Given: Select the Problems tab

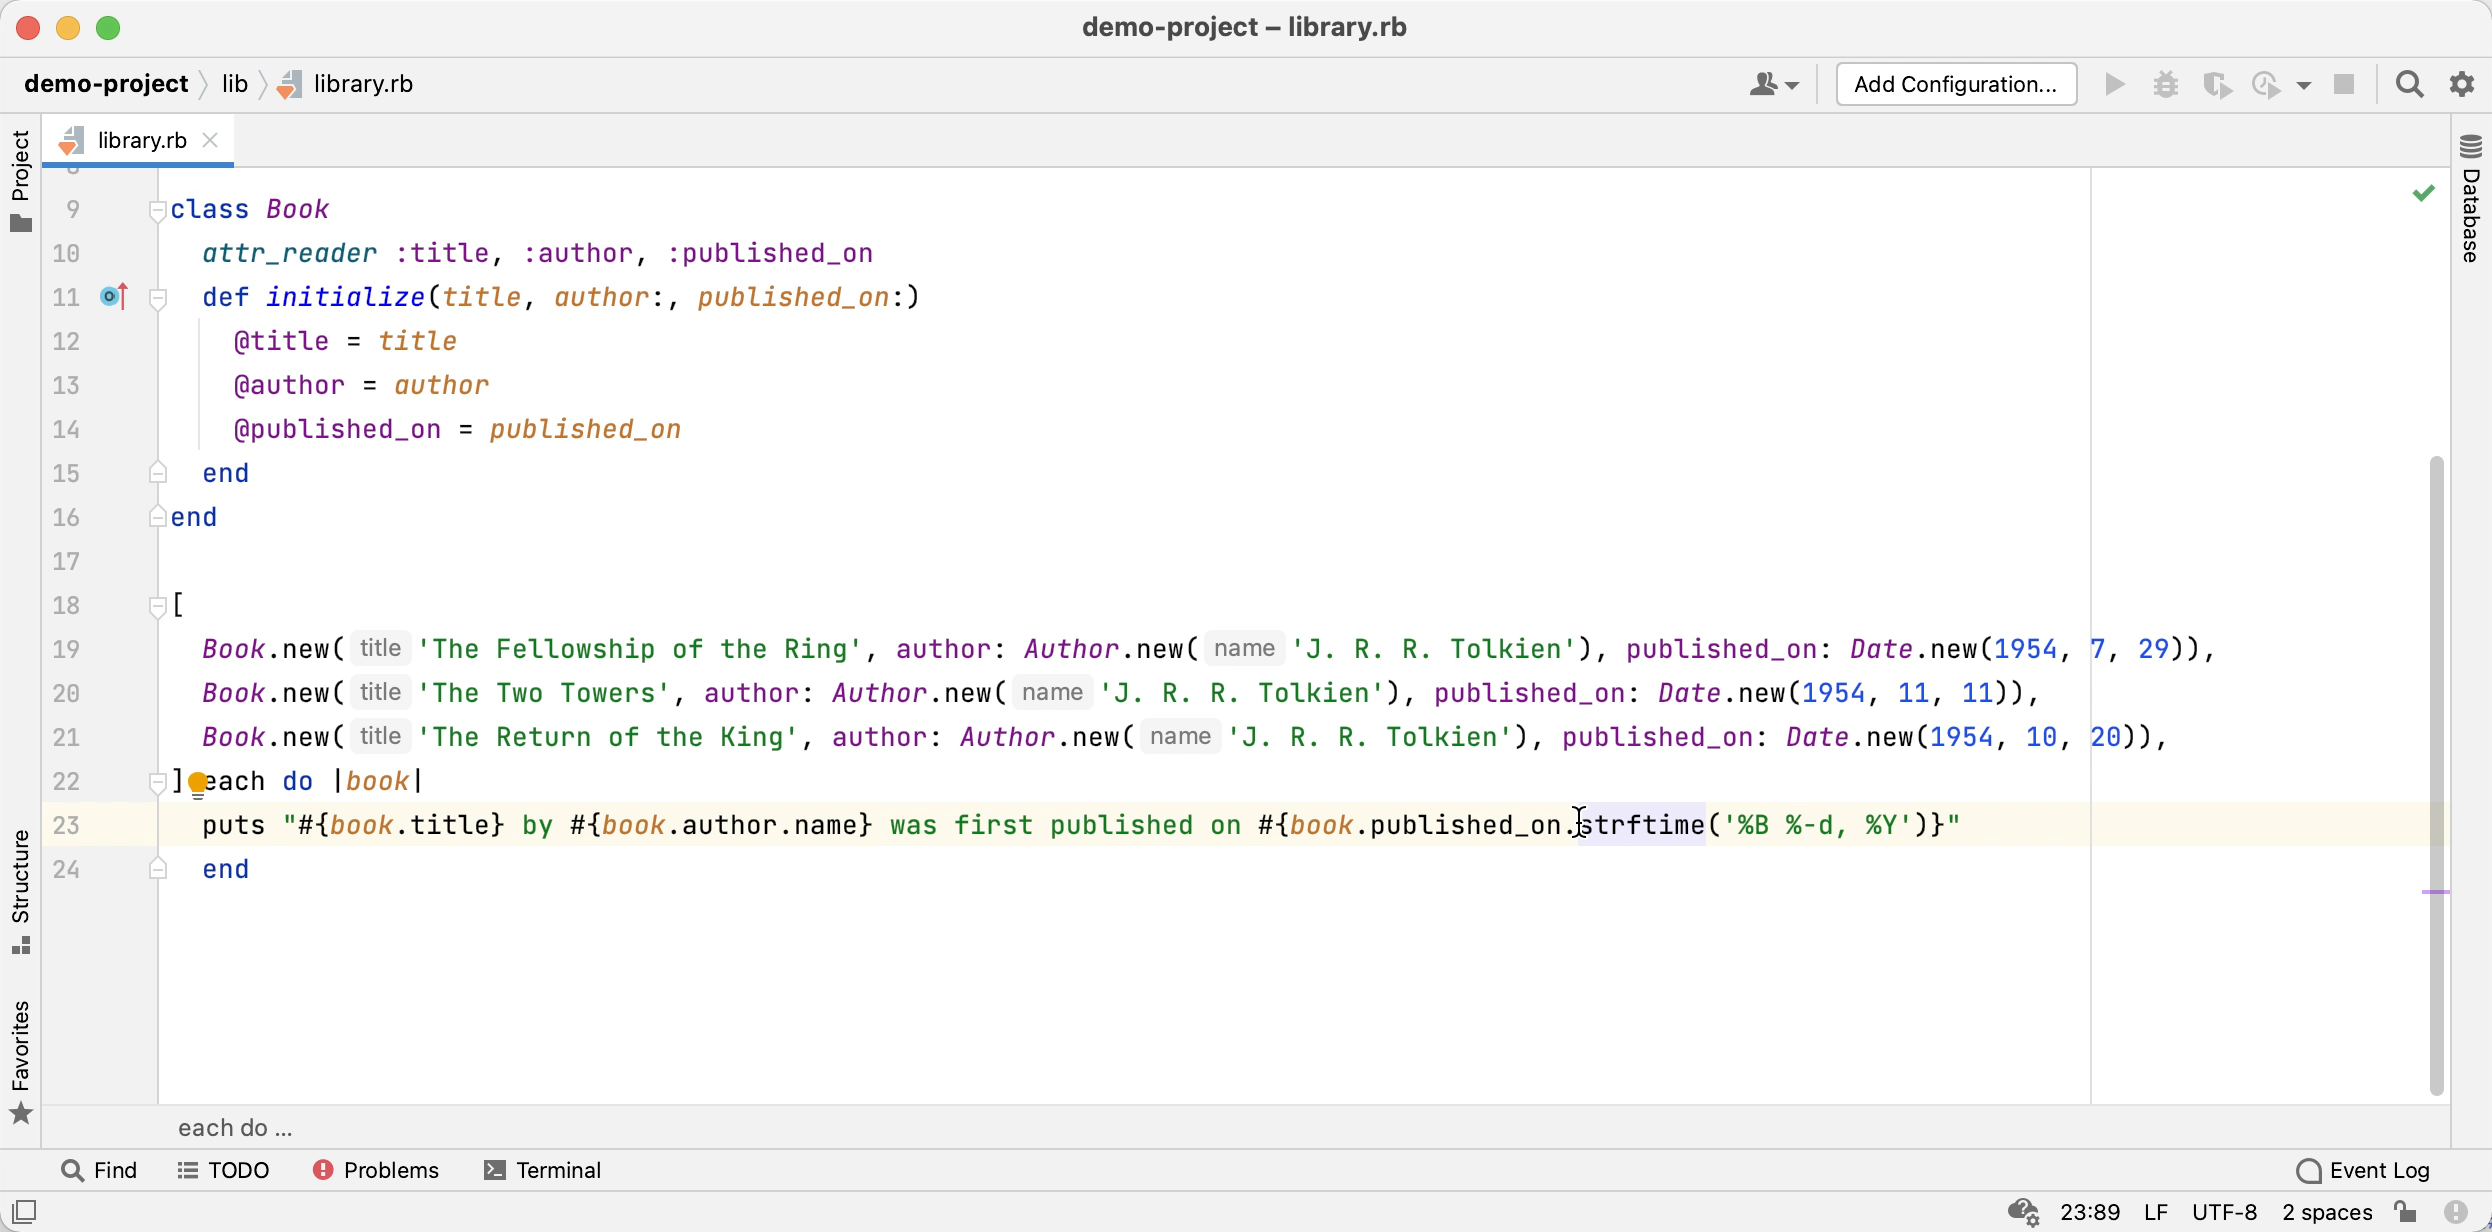Looking at the screenshot, I should coord(377,1172).
